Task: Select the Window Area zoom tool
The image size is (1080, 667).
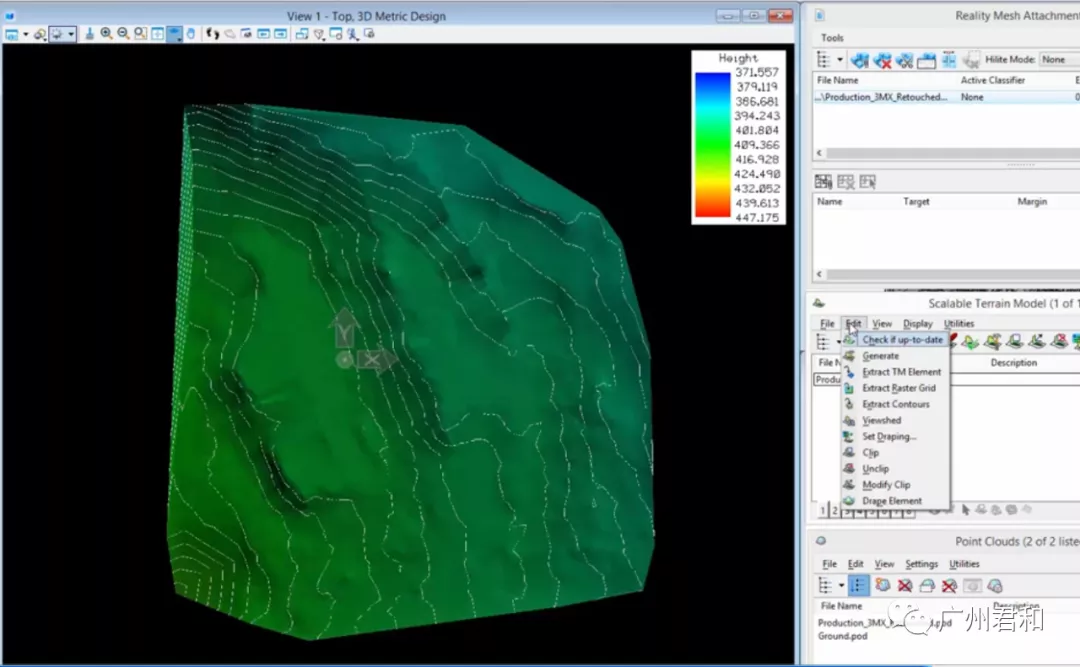Action: (x=141, y=34)
